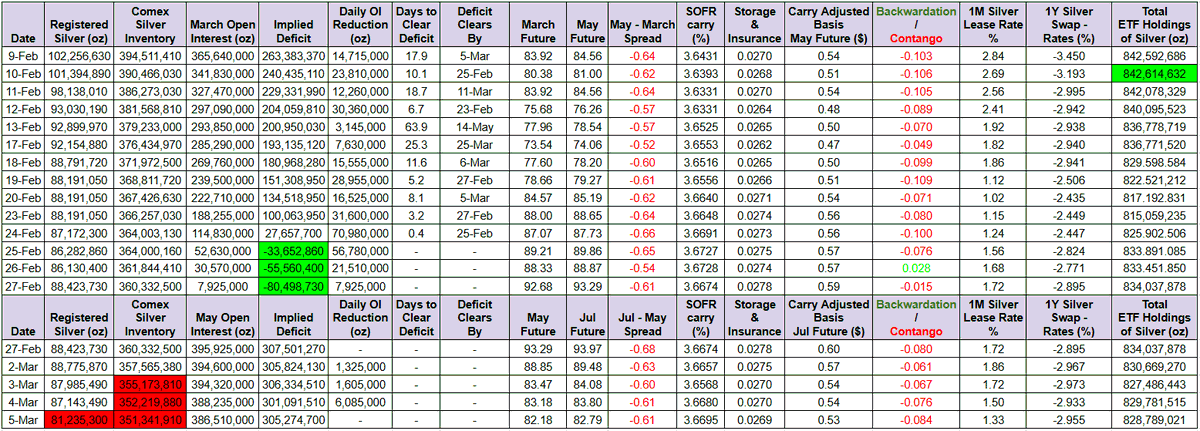This screenshot has height=431, width=1200.
Task: Select May open interest value 395,925,000
Action: click(x=220, y=349)
